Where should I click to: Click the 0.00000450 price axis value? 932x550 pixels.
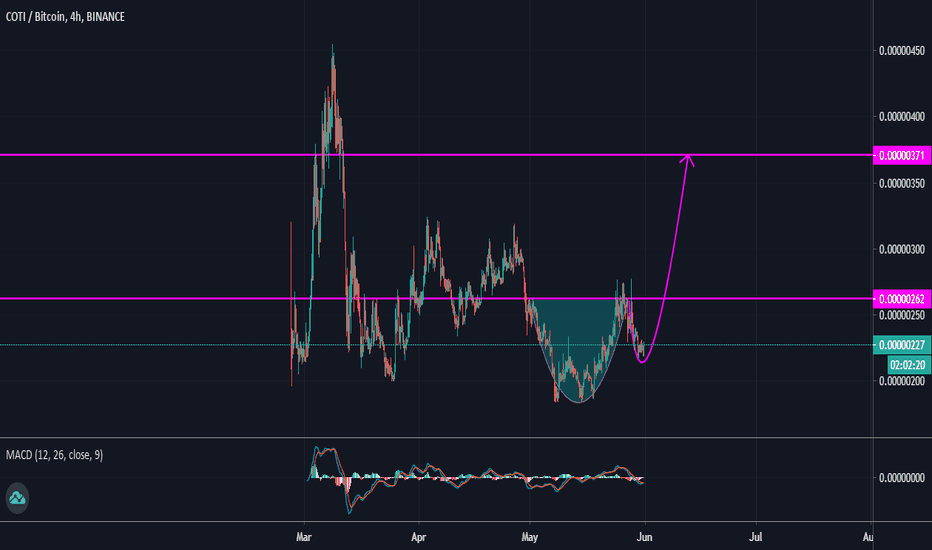click(902, 51)
